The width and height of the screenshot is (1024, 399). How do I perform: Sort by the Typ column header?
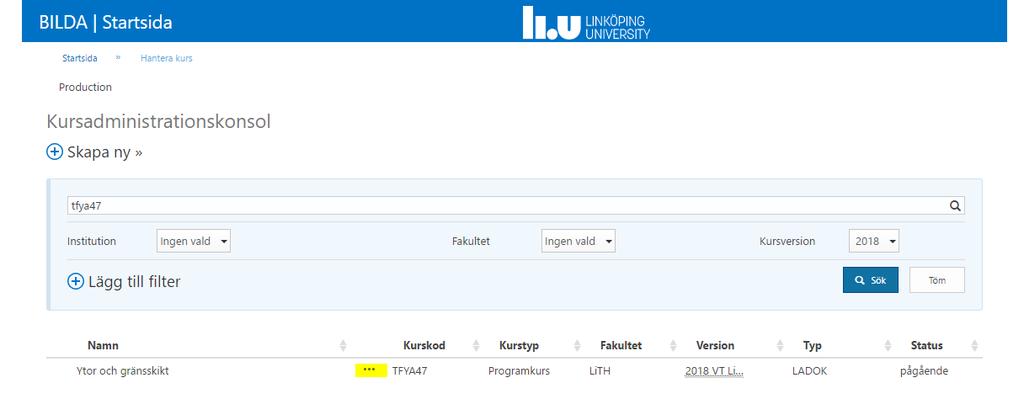point(812,346)
